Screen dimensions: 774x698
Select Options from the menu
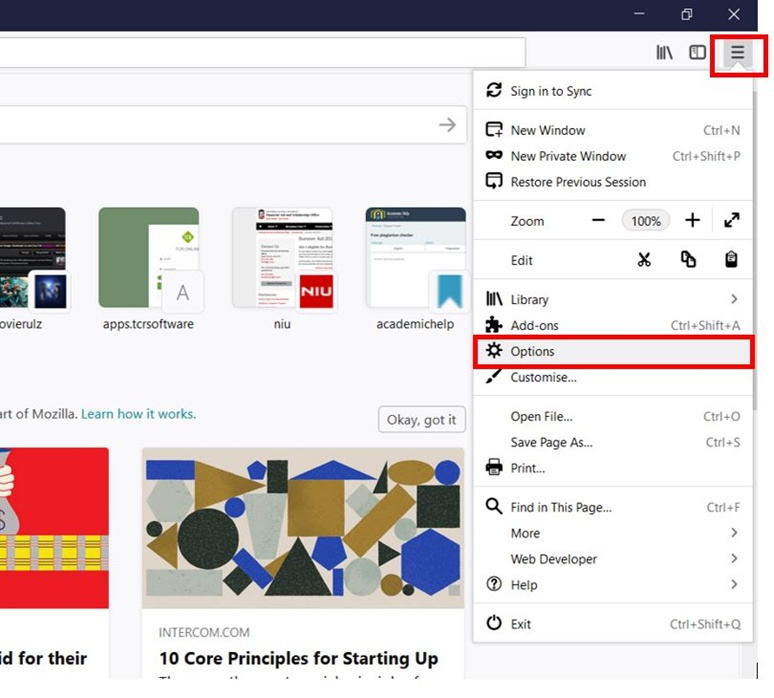[612, 352]
